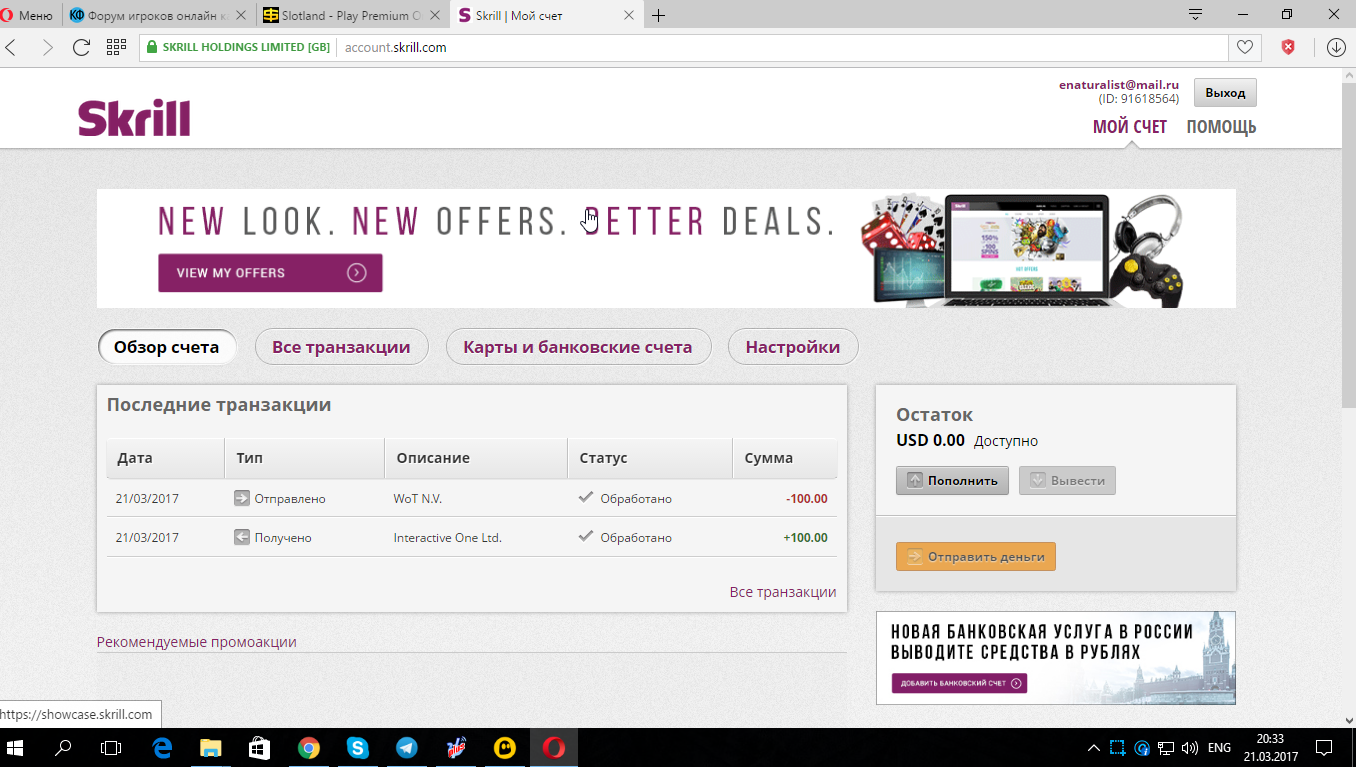Screen dimensions: 1356x767
Task: Close the Skrill Мой счет tab
Action: click(x=628, y=16)
